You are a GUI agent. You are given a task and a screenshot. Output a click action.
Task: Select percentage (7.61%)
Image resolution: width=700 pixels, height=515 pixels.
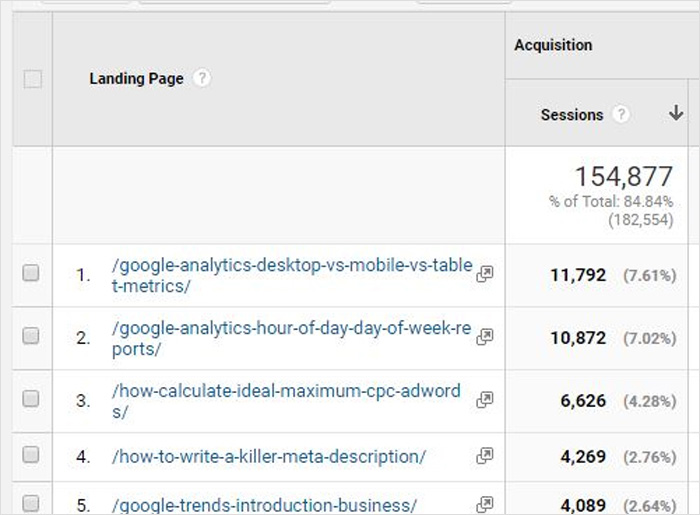click(x=650, y=275)
